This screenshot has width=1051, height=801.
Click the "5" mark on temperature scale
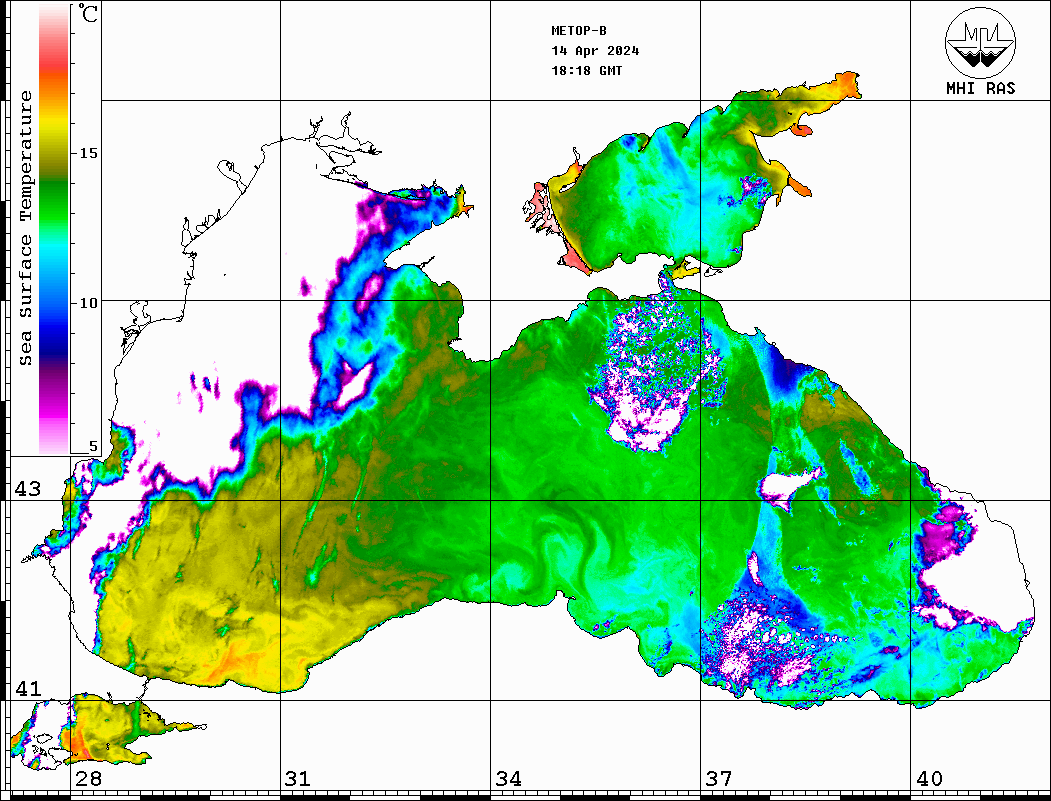click(x=93, y=446)
